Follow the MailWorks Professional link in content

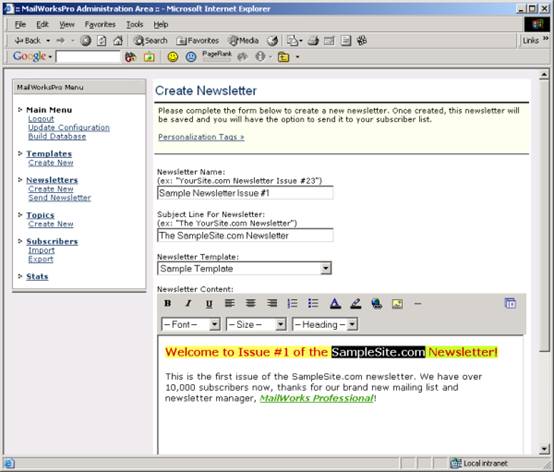317,398
